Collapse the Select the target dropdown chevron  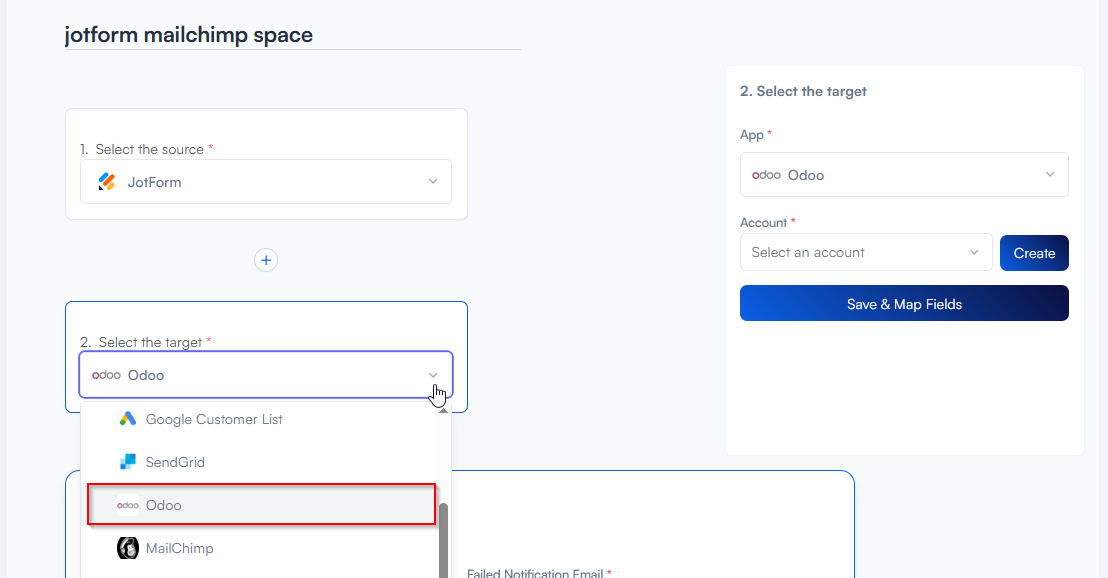433,375
